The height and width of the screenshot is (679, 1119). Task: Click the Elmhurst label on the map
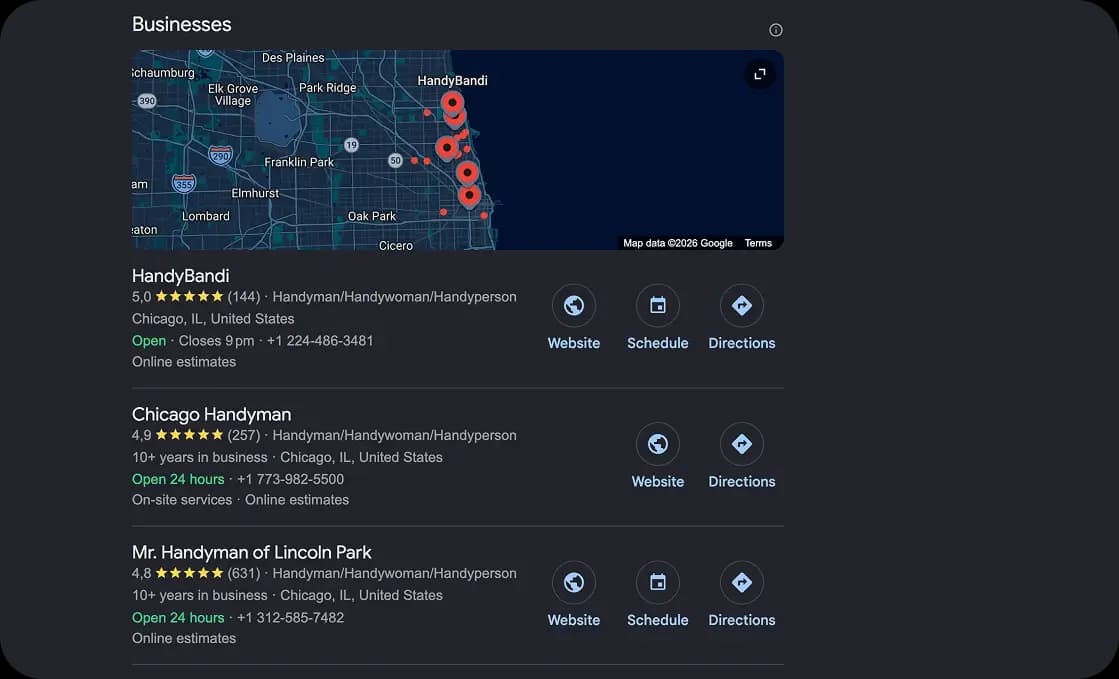[255, 193]
